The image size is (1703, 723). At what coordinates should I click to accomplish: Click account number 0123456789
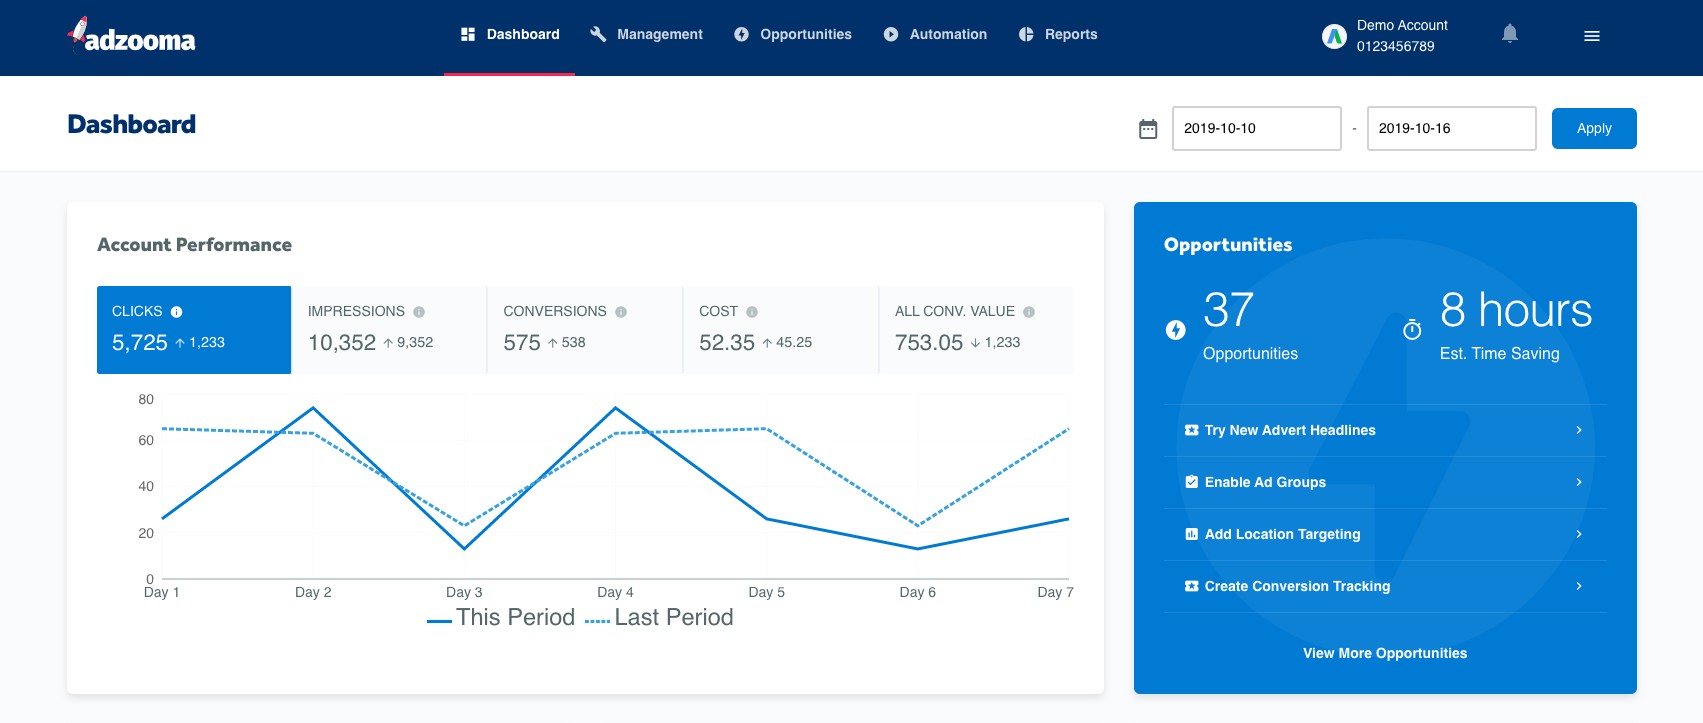pos(1395,46)
